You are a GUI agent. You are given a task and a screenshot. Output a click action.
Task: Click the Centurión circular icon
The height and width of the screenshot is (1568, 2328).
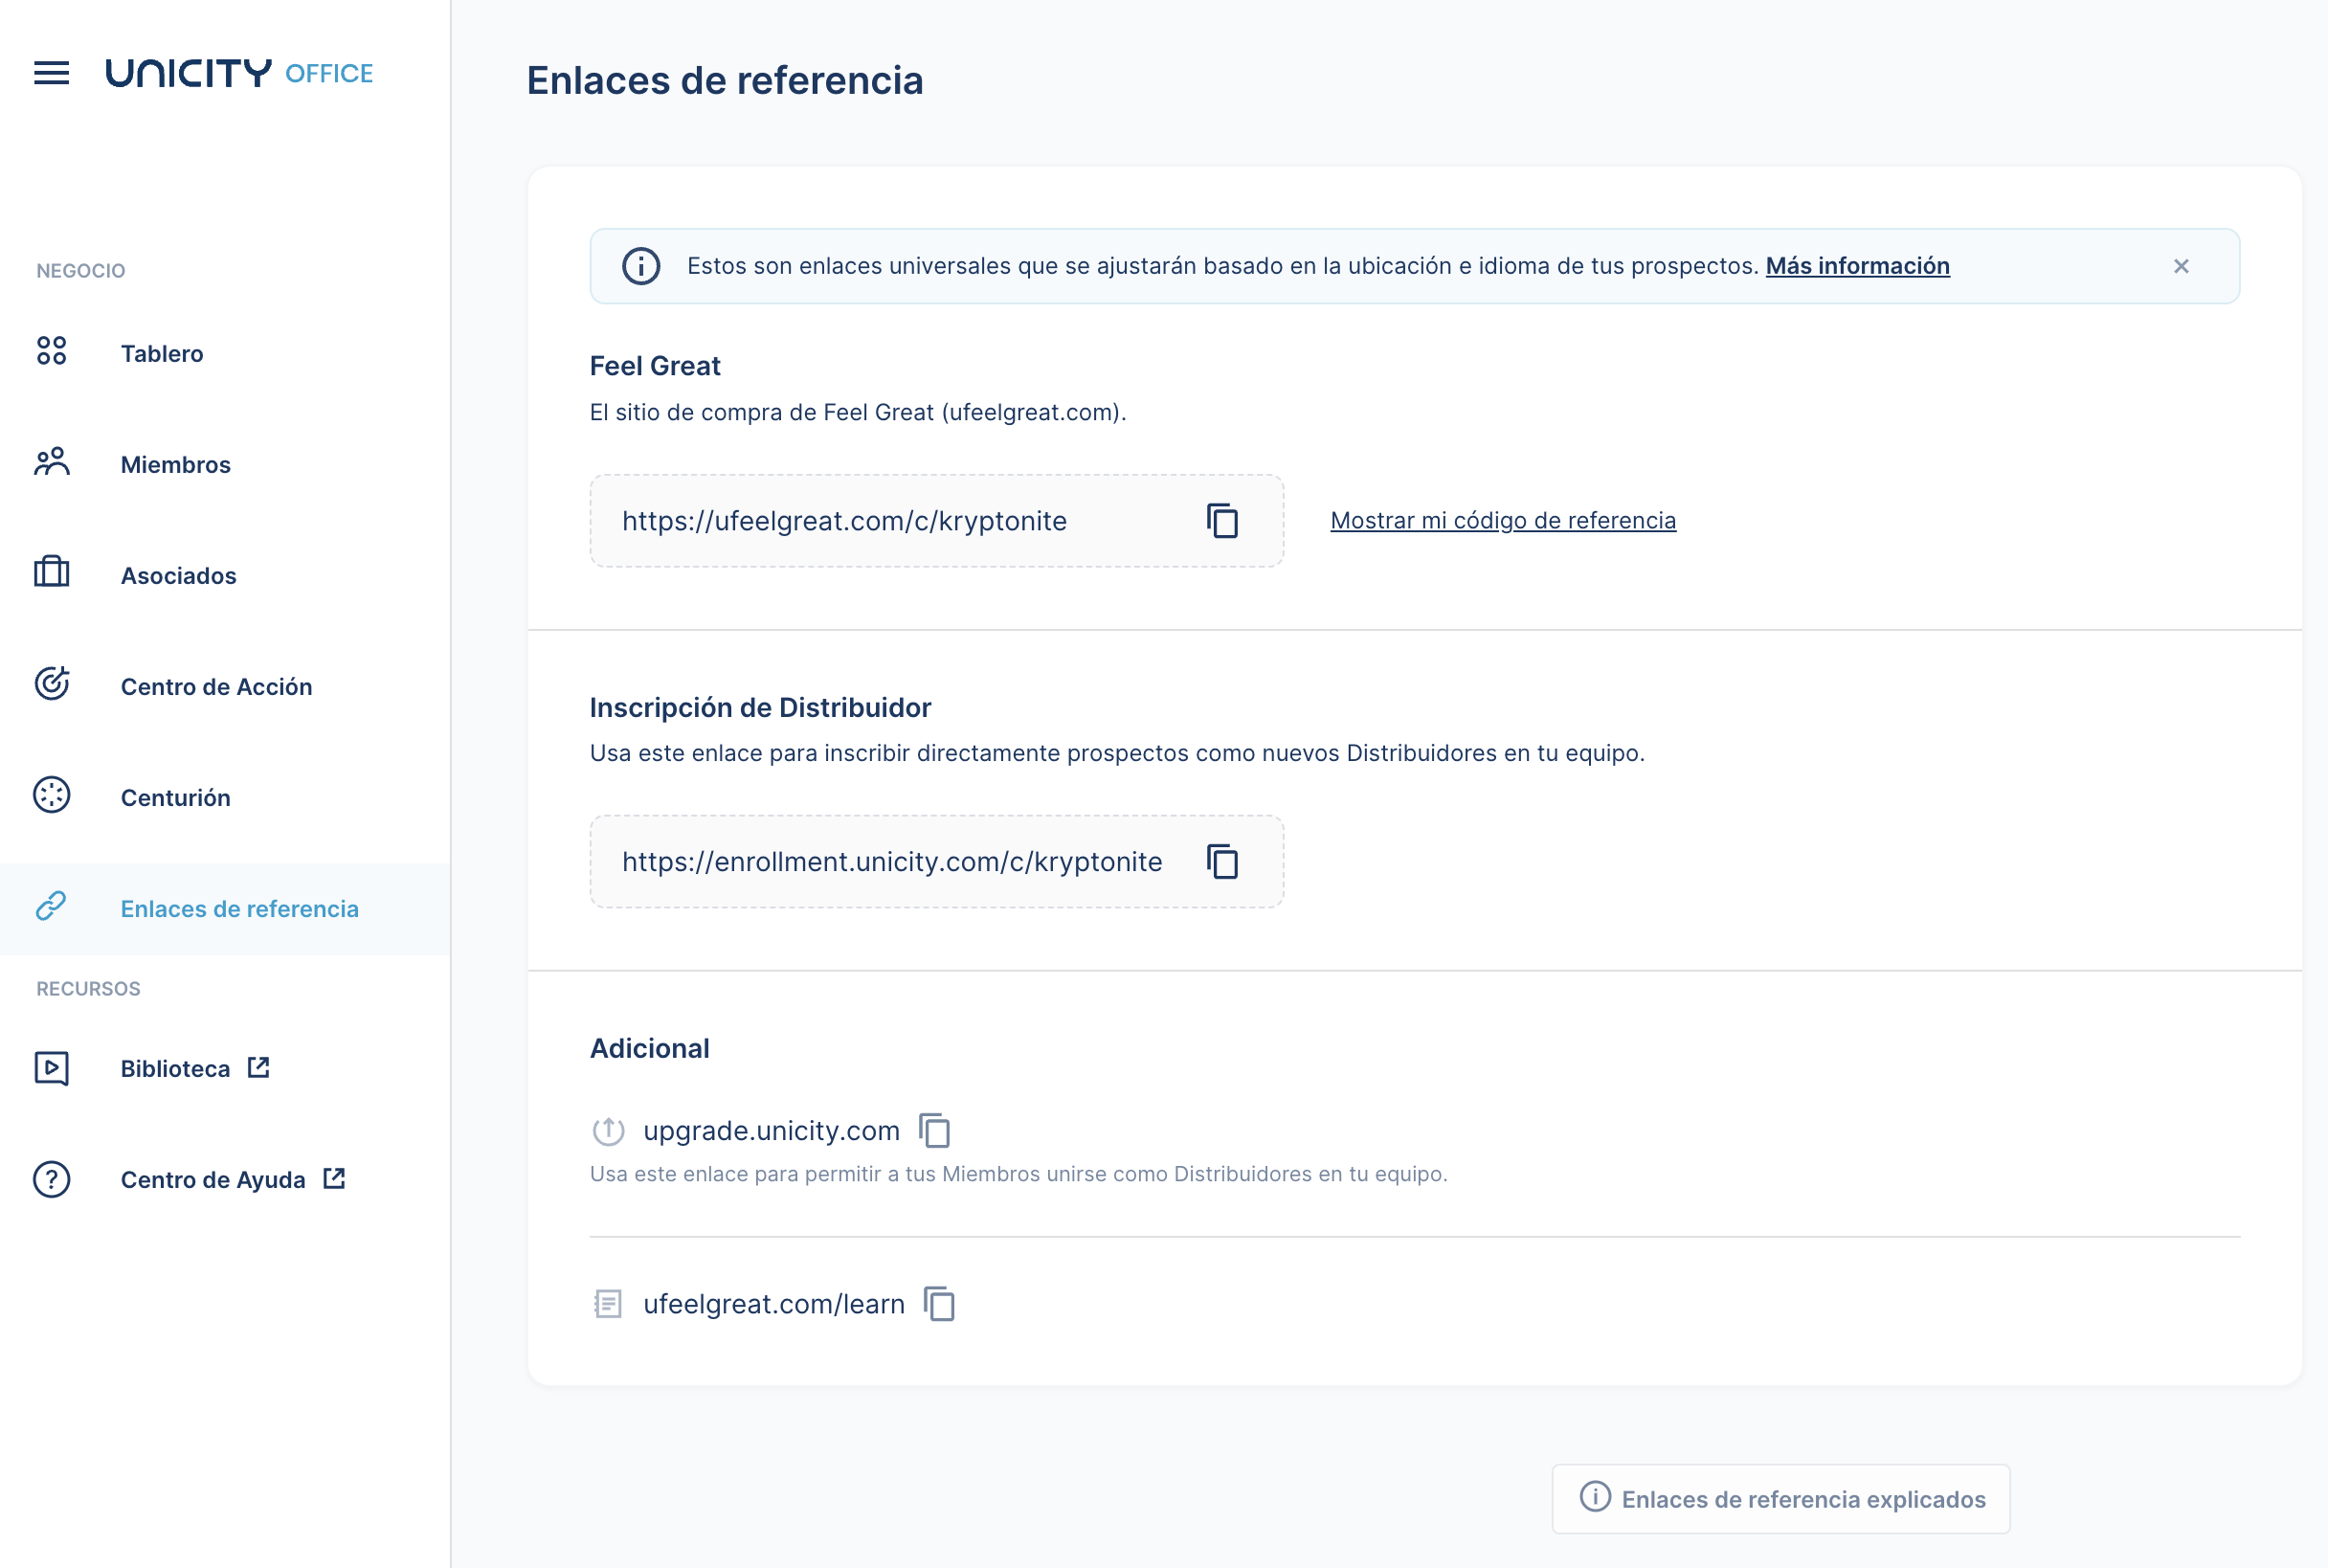pyautogui.click(x=51, y=795)
